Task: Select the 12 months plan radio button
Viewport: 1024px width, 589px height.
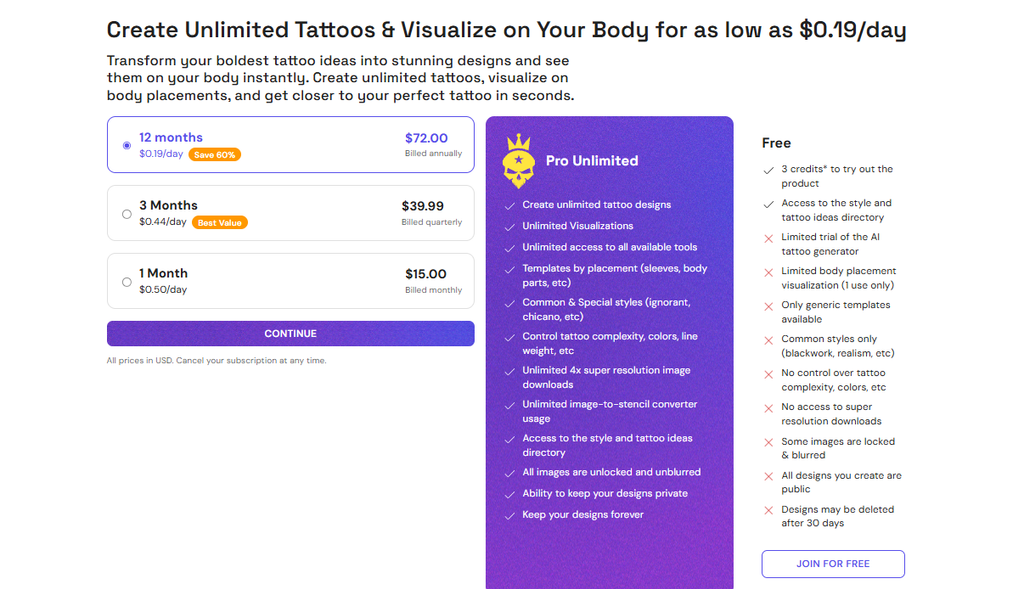Action: pos(127,145)
